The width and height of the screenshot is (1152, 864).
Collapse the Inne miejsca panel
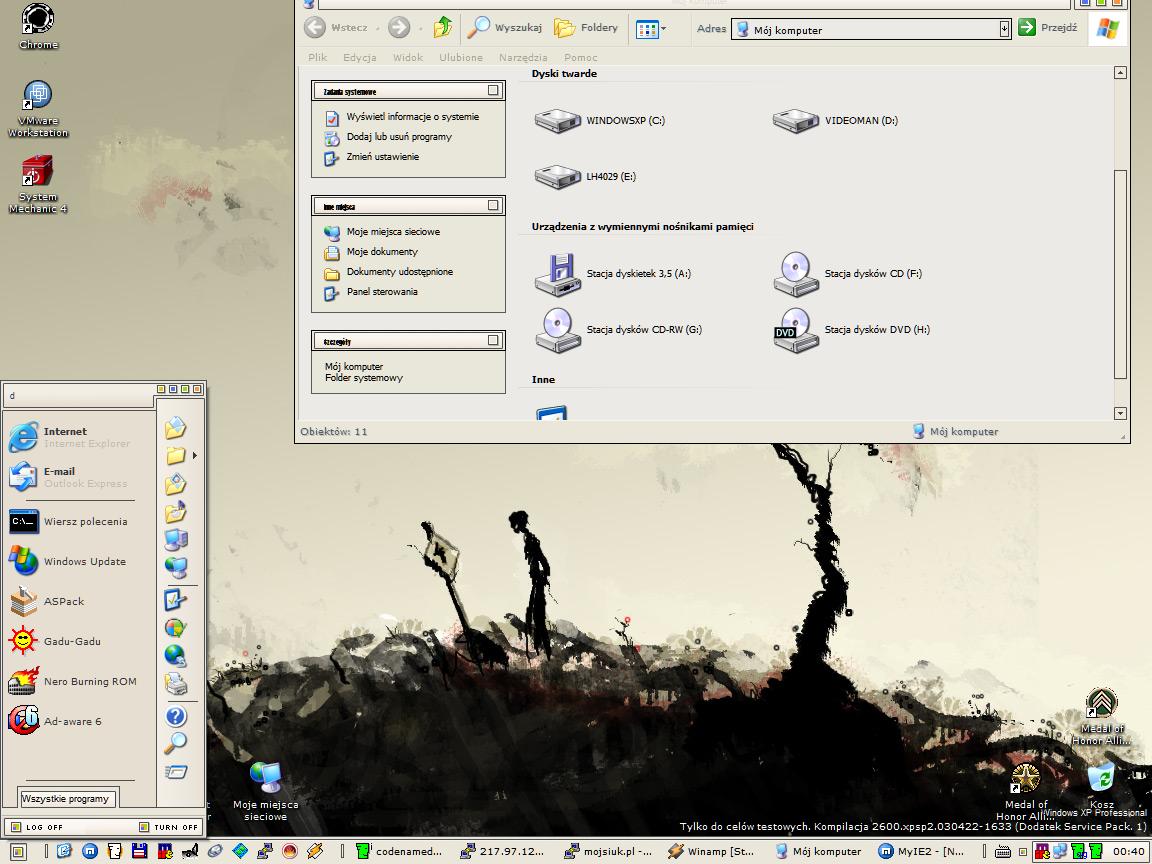[x=493, y=206]
